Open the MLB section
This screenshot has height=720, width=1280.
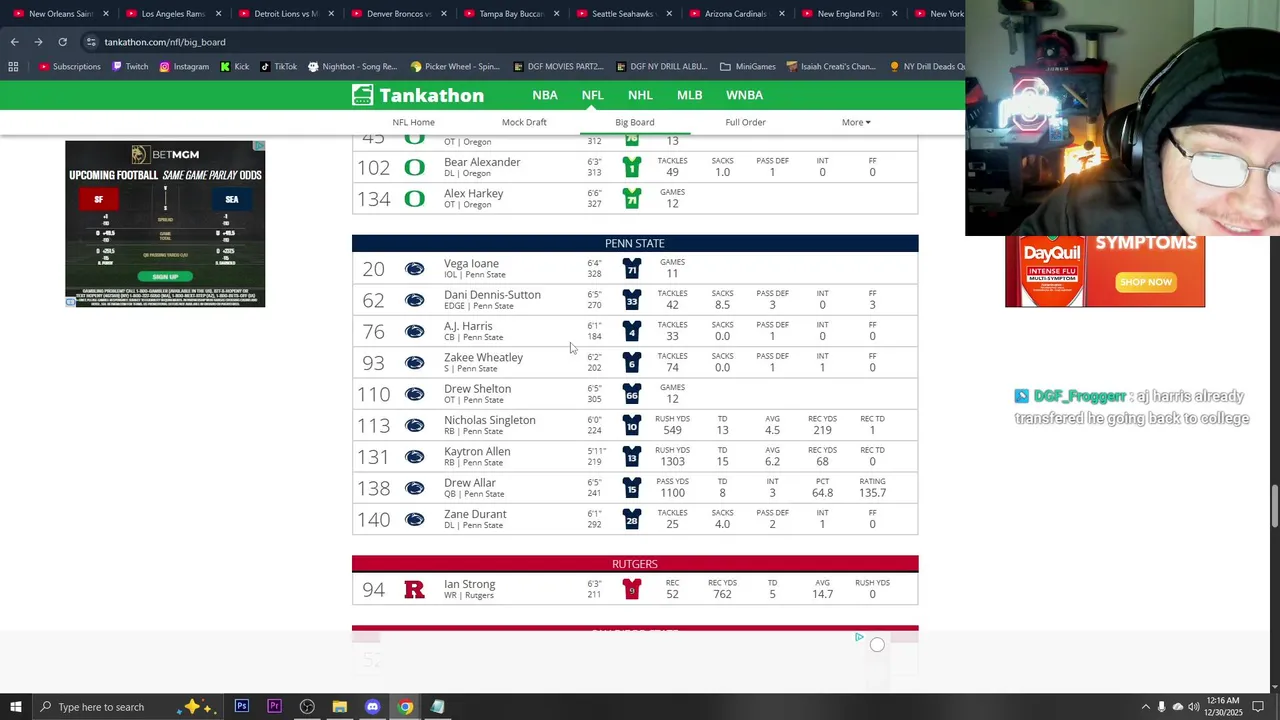(x=689, y=95)
